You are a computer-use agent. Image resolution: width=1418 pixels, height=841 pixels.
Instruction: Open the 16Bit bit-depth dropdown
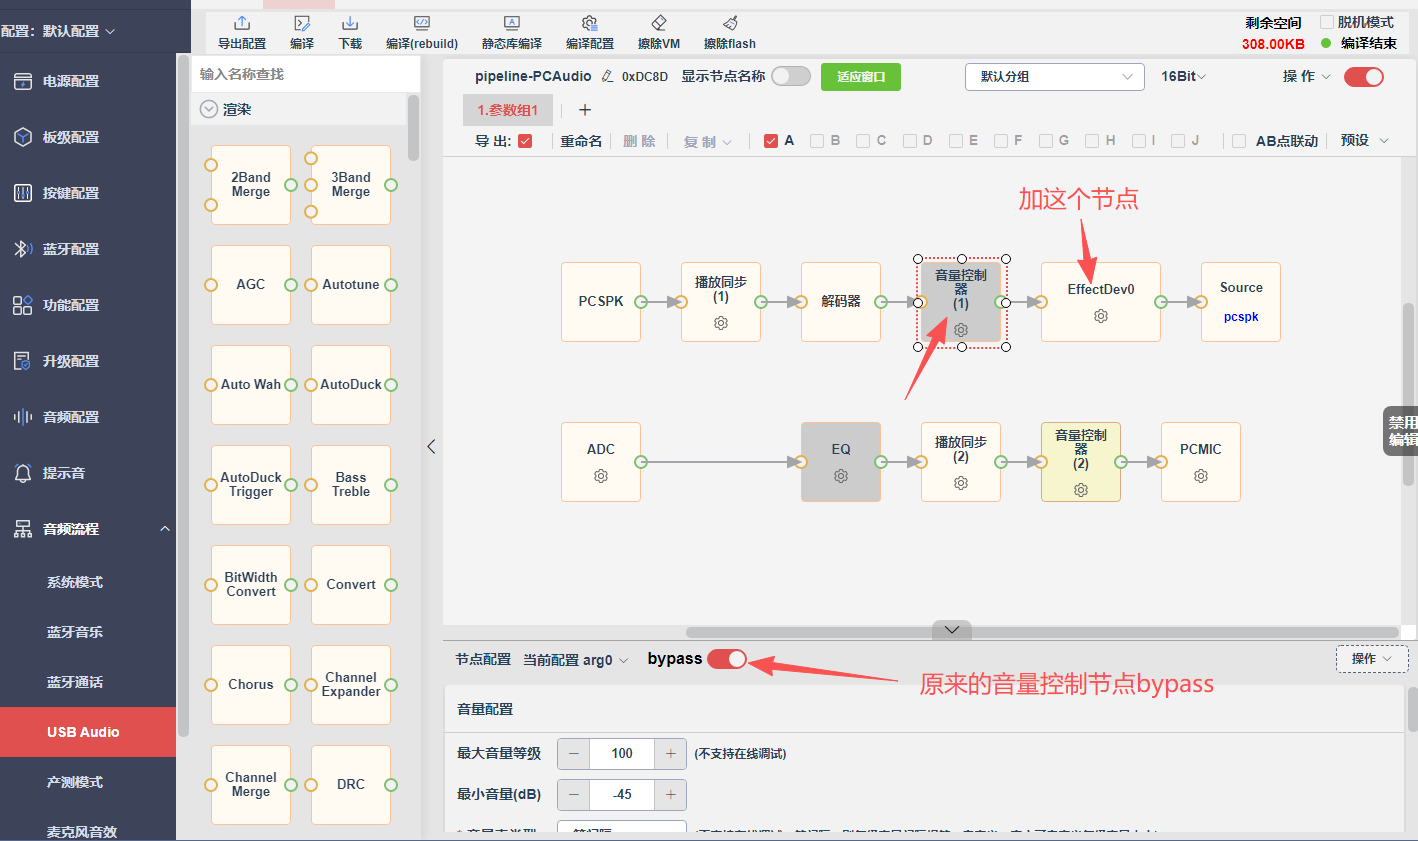click(1184, 77)
